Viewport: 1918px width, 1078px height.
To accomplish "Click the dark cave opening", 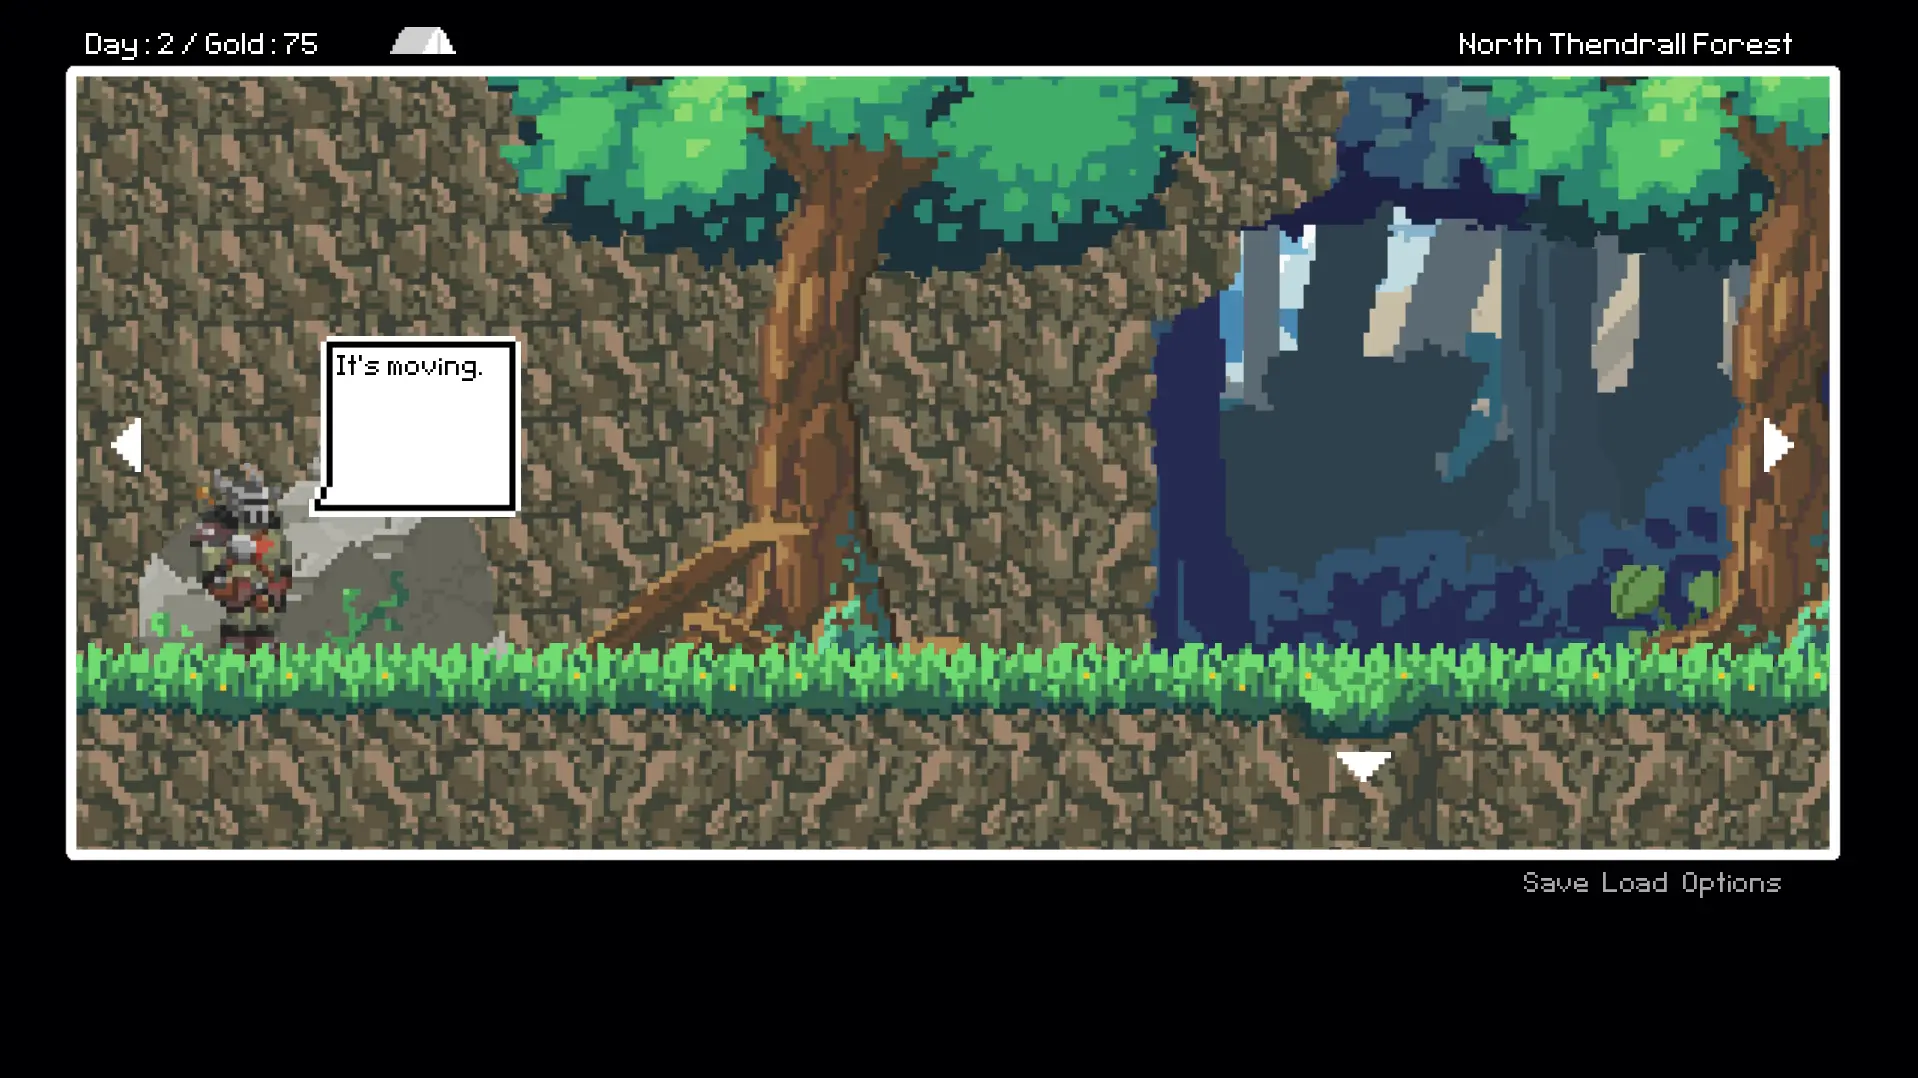I will (1400, 480).
